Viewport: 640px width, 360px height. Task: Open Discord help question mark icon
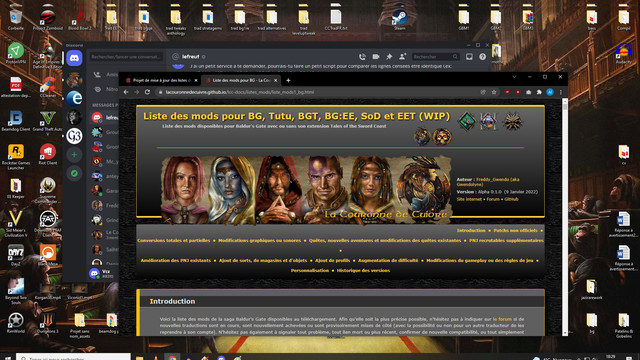coord(482,57)
